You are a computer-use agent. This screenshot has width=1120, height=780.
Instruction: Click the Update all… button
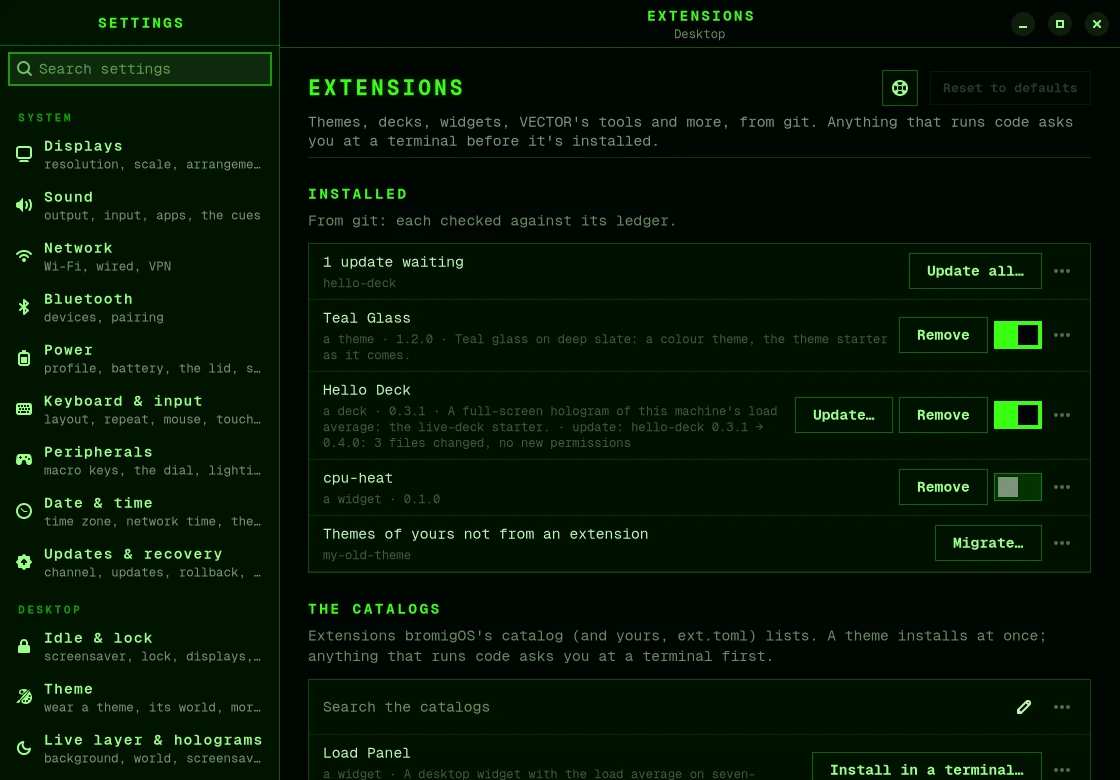(975, 271)
